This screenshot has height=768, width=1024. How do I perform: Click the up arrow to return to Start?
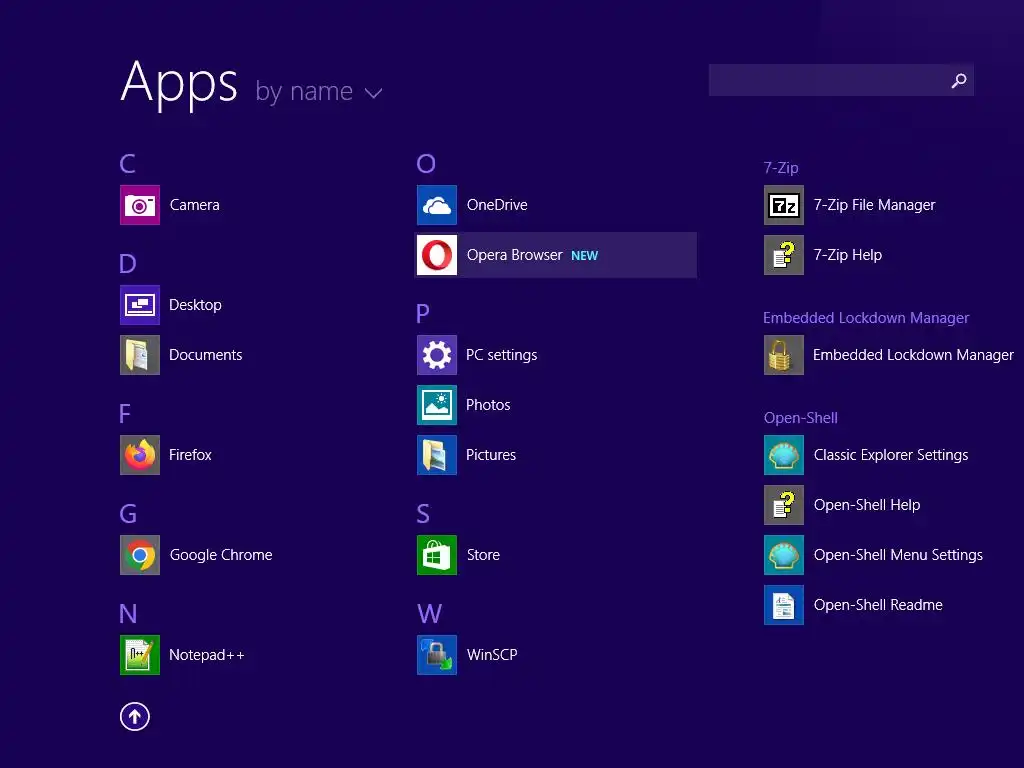pos(135,717)
